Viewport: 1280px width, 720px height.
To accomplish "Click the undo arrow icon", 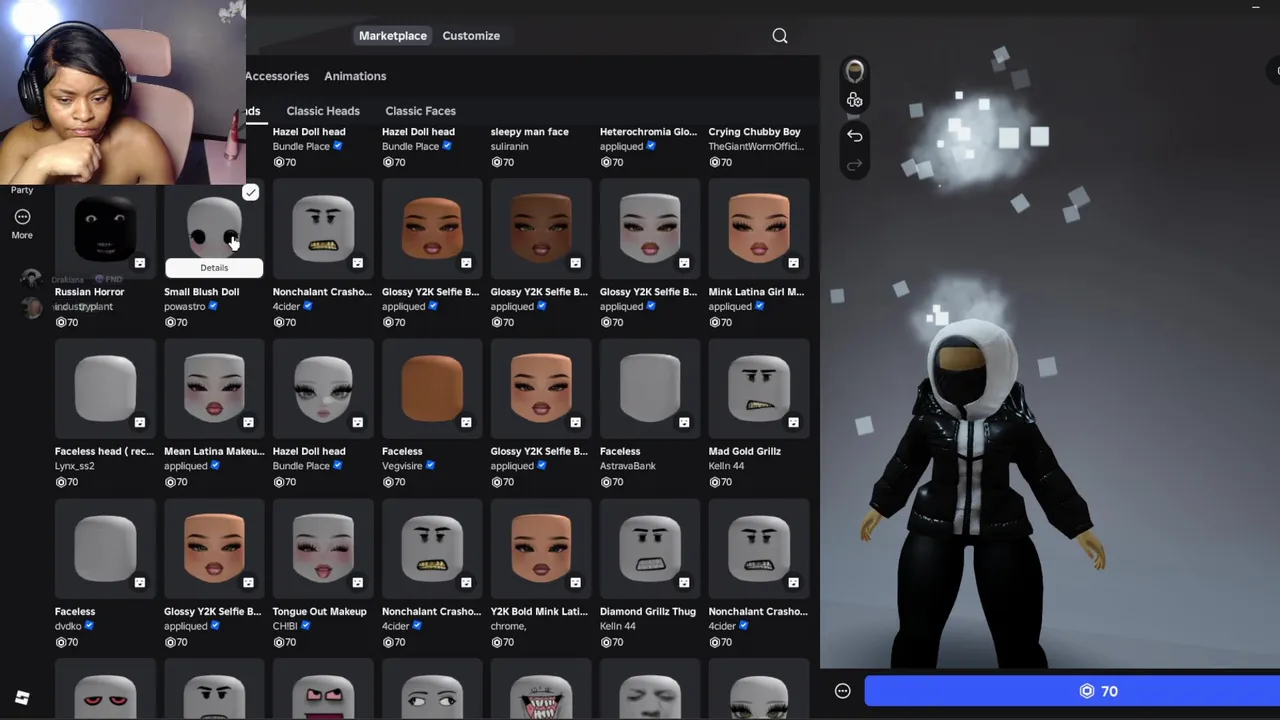I will 855,135.
